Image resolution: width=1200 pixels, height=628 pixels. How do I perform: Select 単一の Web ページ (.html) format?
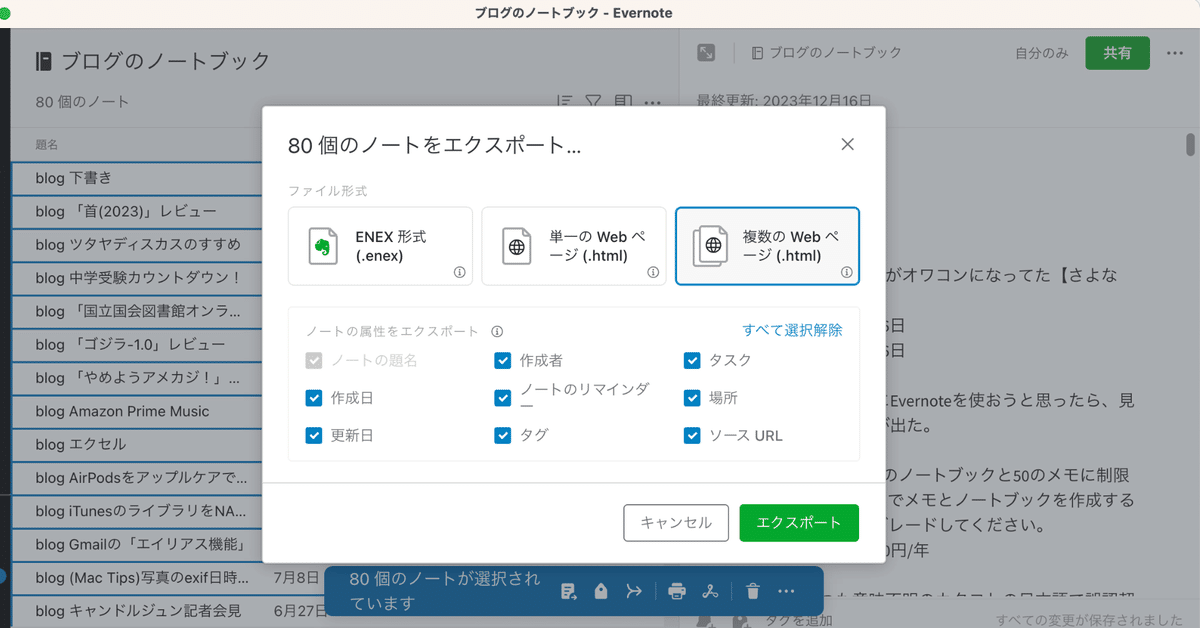pyautogui.click(x=574, y=246)
